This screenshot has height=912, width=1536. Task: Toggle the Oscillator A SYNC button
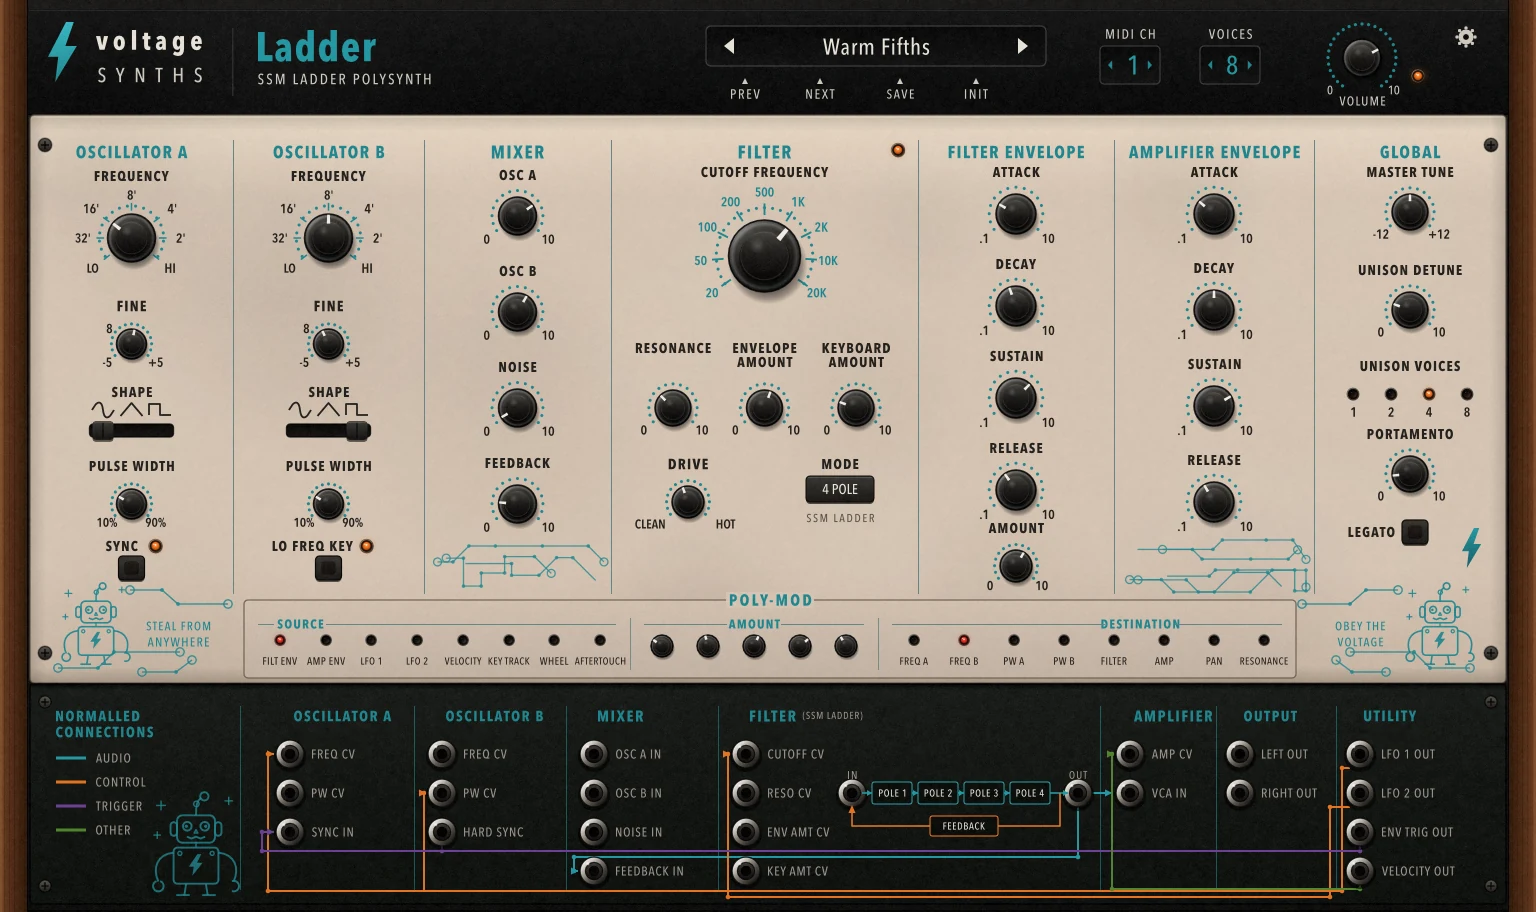pos(131,568)
